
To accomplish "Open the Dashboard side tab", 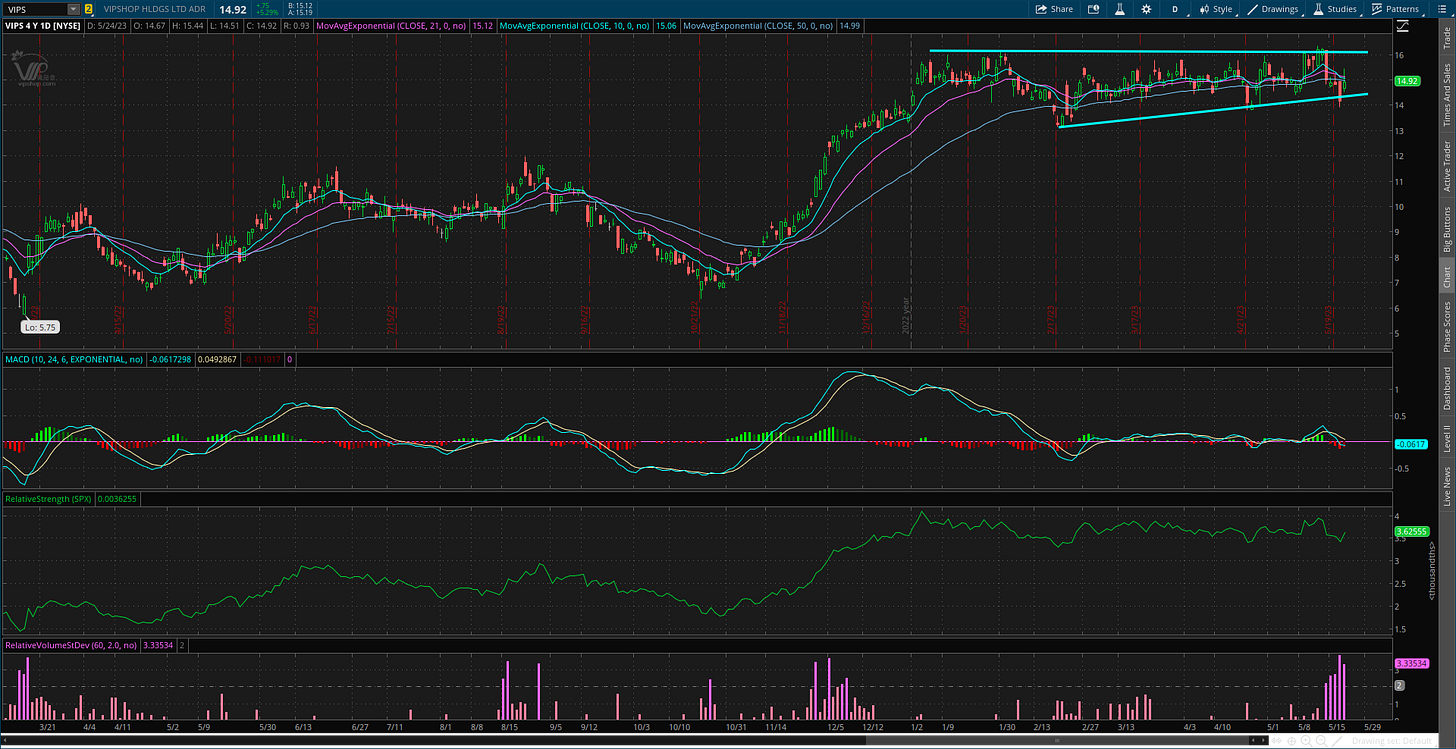I will 1446,388.
